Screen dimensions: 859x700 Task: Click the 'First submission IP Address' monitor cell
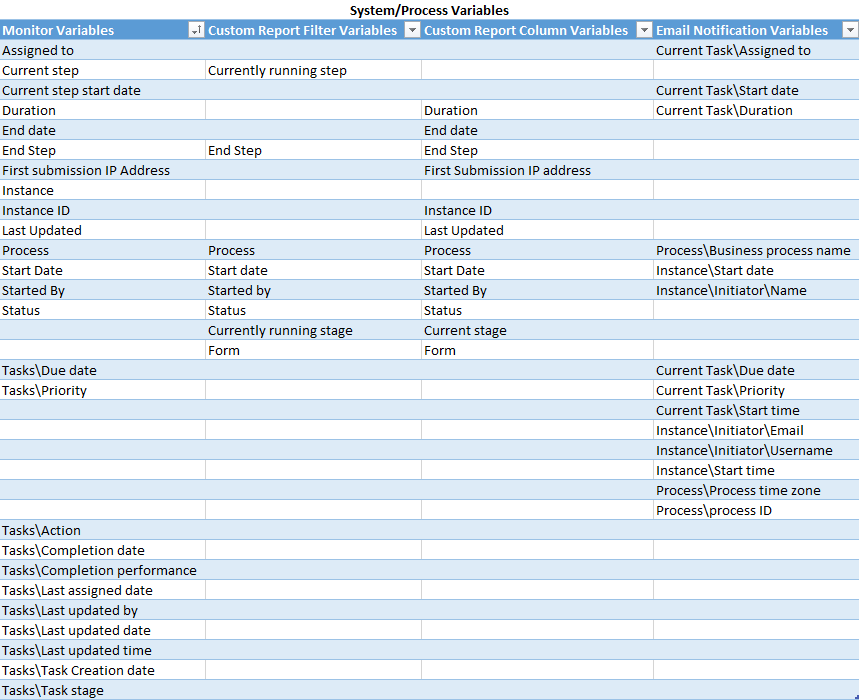(102, 170)
